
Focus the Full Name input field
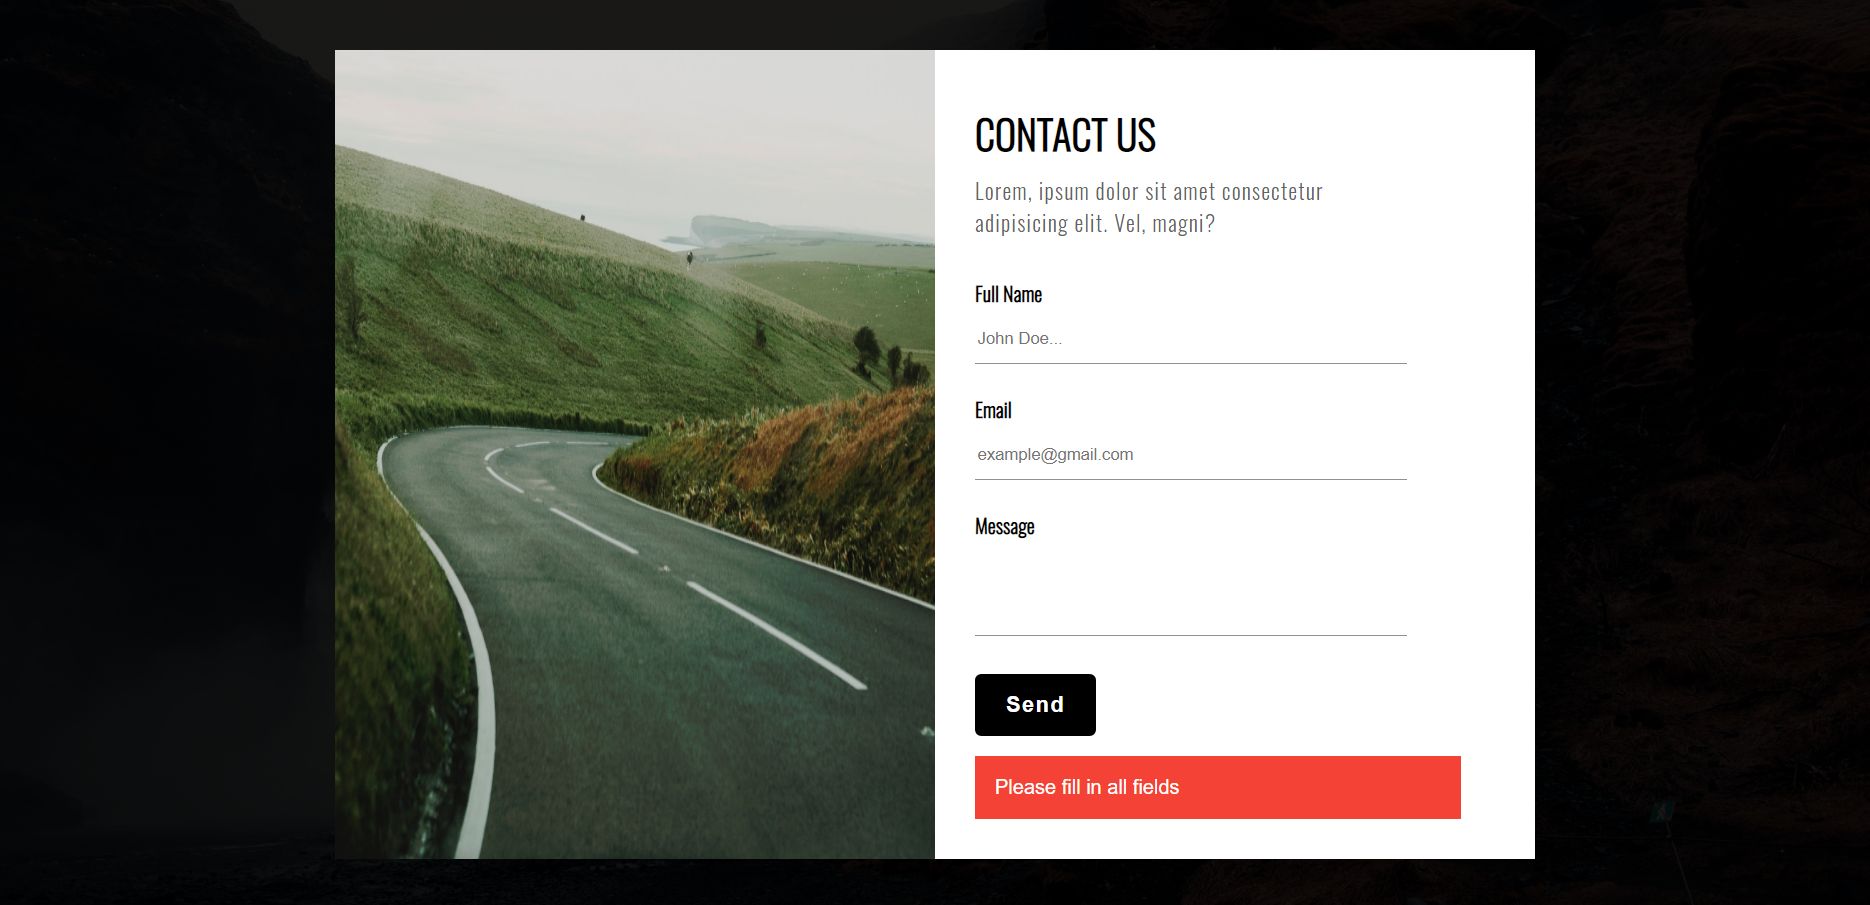point(1190,339)
